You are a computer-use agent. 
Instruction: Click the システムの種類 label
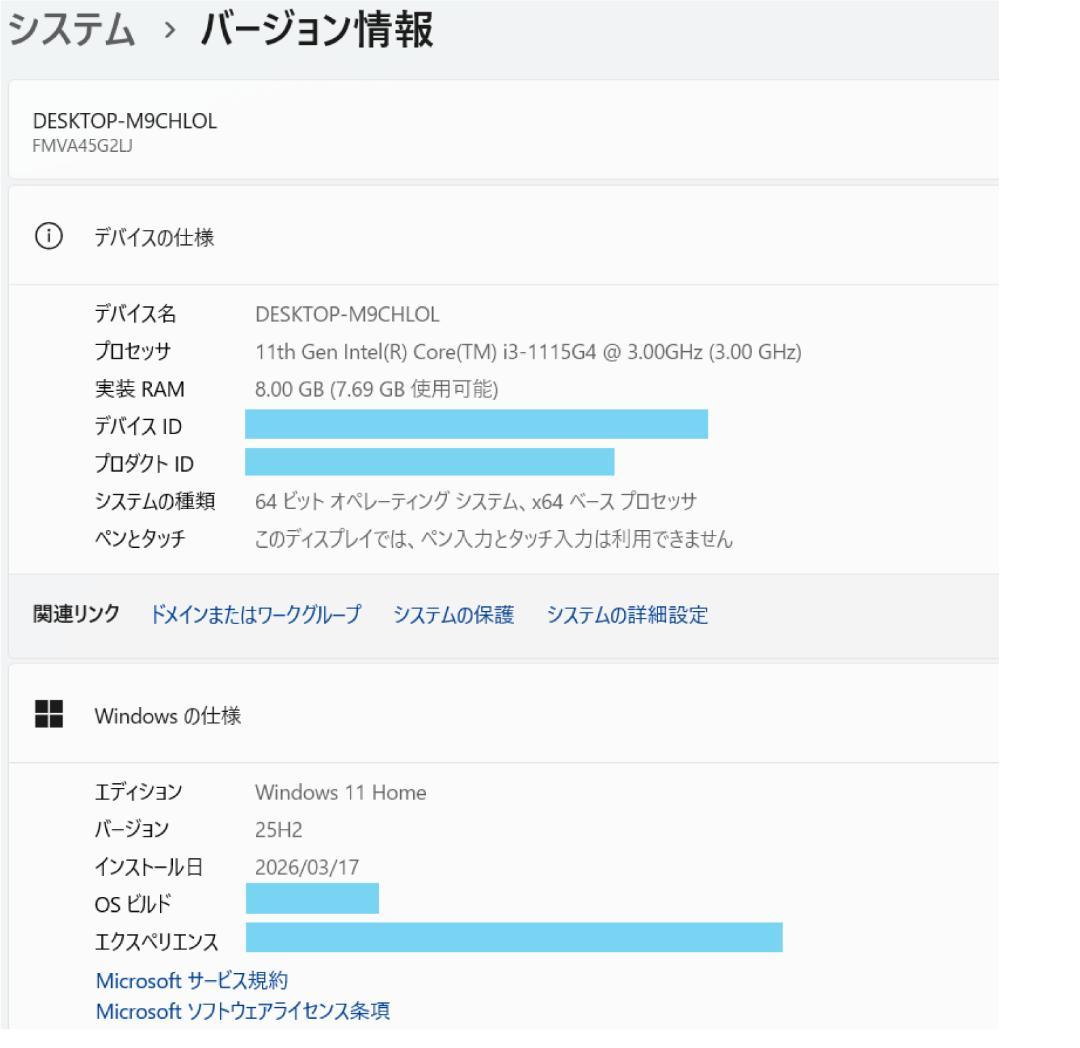[x=155, y=501]
